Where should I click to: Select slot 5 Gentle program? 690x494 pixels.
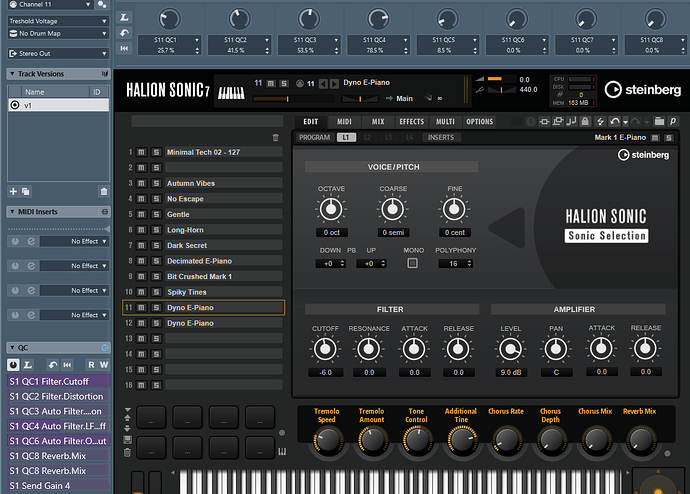pyautogui.click(x=224, y=214)
